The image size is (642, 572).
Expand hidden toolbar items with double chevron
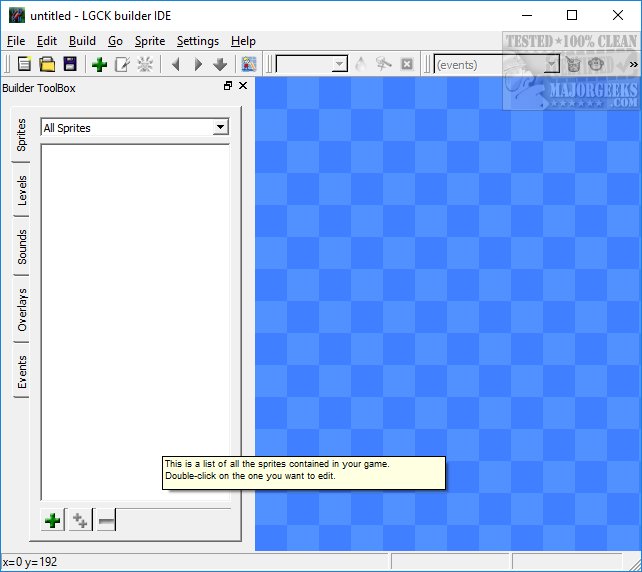(633, 64)
